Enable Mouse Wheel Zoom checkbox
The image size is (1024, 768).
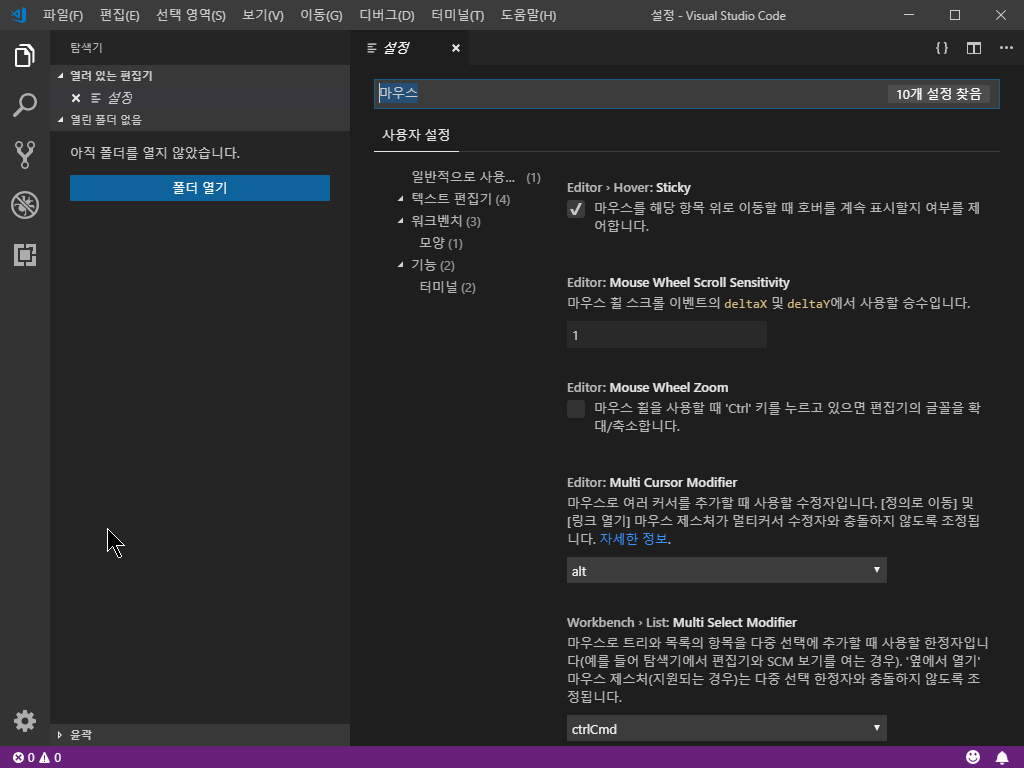click(576, 409)
